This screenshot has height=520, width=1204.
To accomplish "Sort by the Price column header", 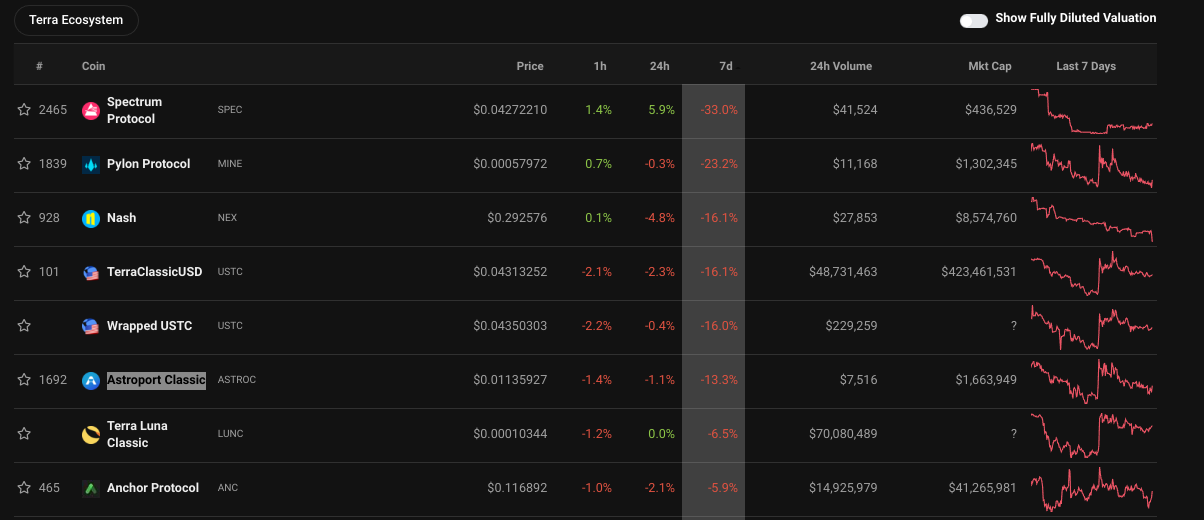I will point(530,66).
